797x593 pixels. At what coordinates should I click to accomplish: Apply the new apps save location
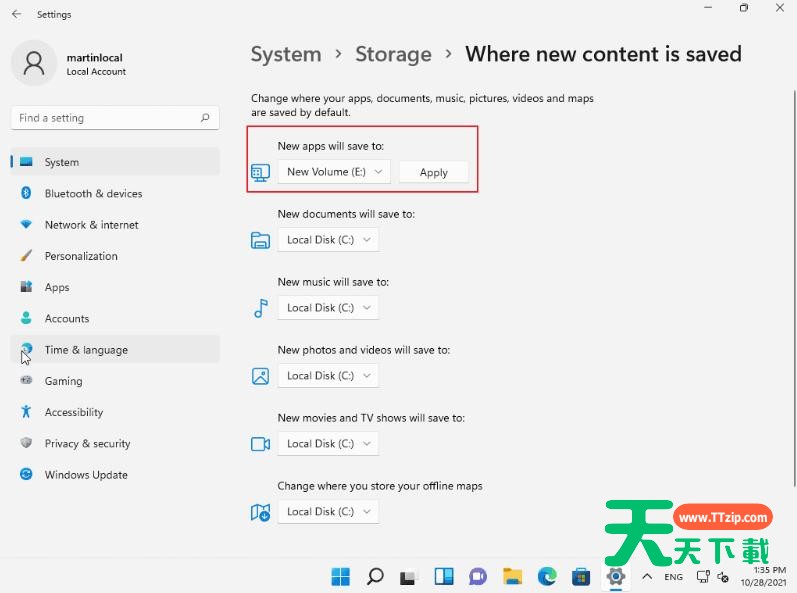433,172
